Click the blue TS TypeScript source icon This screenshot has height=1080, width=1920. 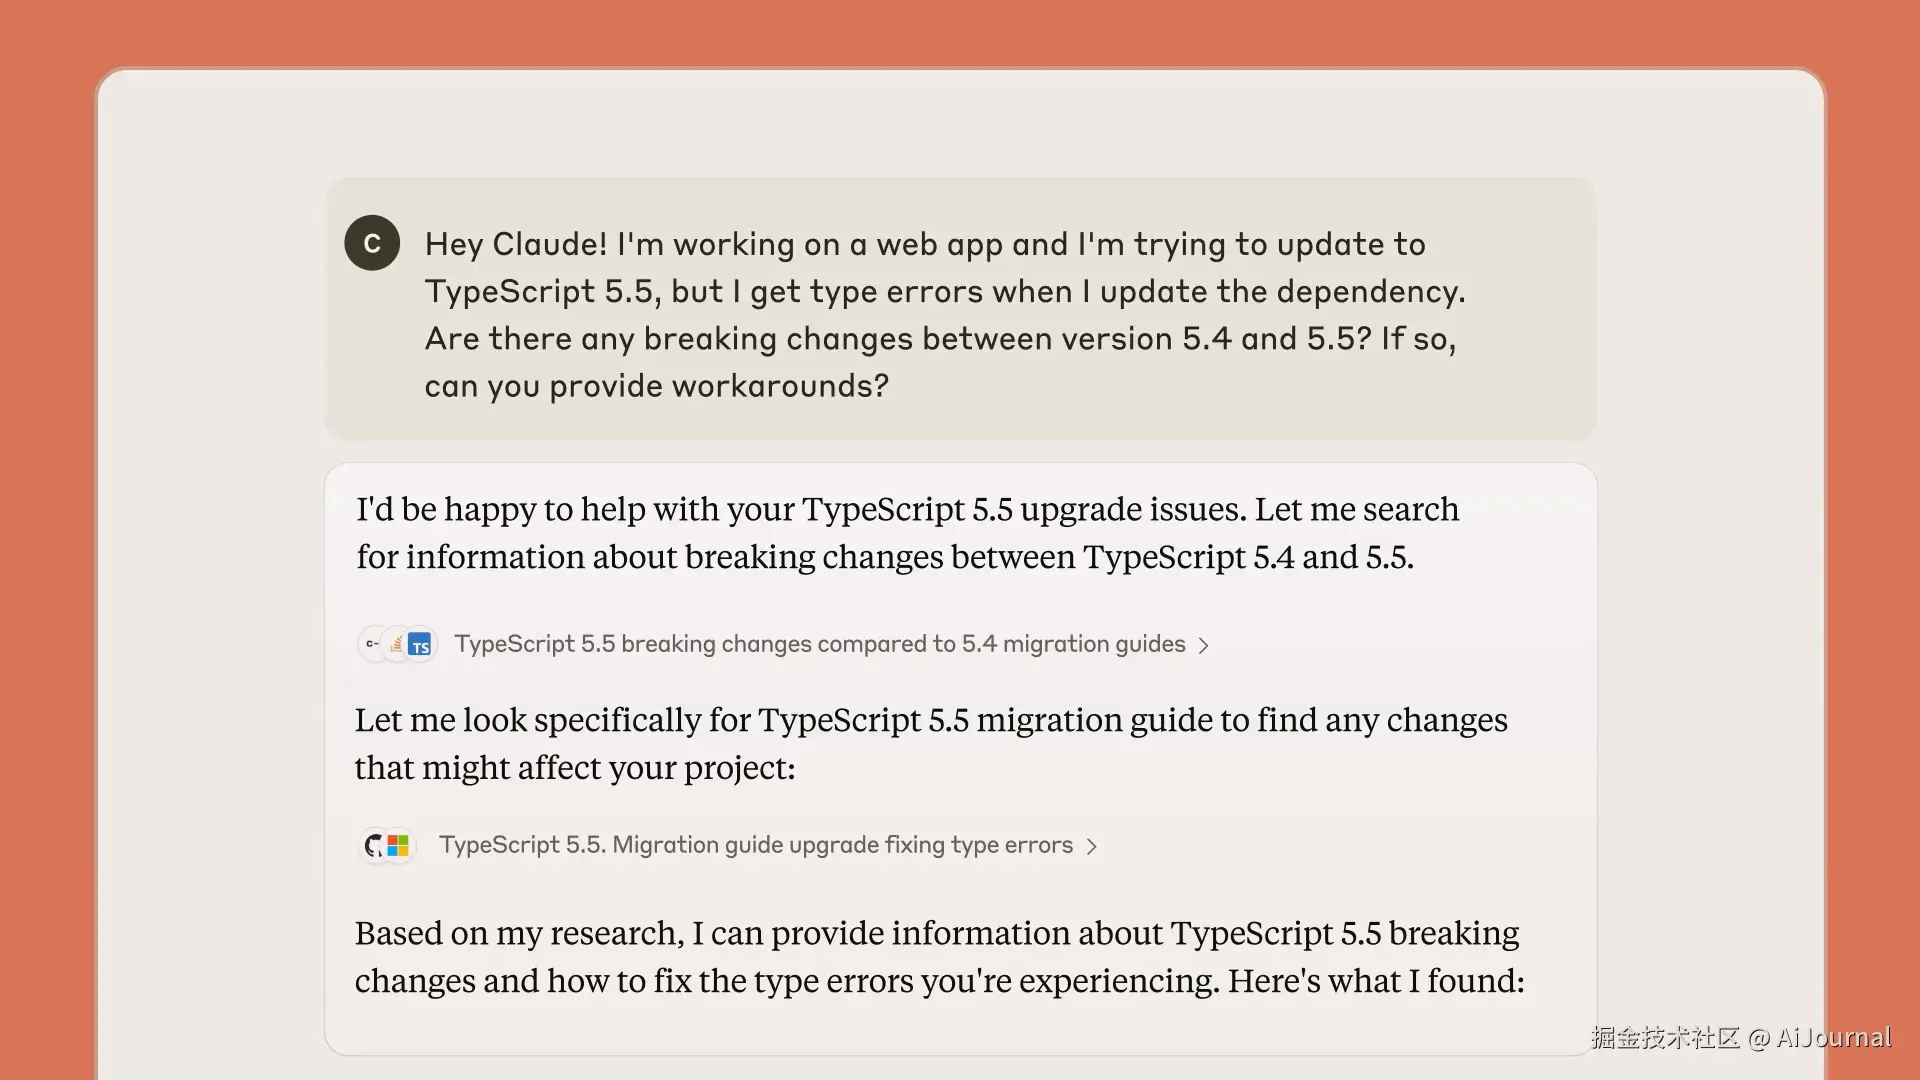click(421, 645)
